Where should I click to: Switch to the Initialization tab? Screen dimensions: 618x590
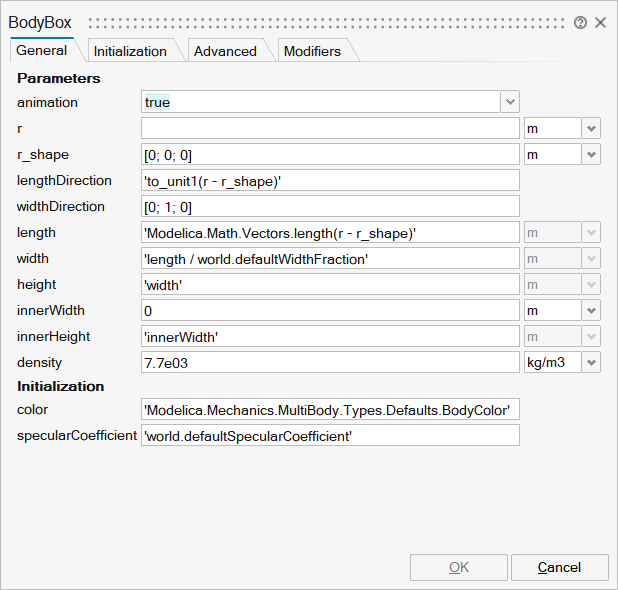tap(130, 51)
